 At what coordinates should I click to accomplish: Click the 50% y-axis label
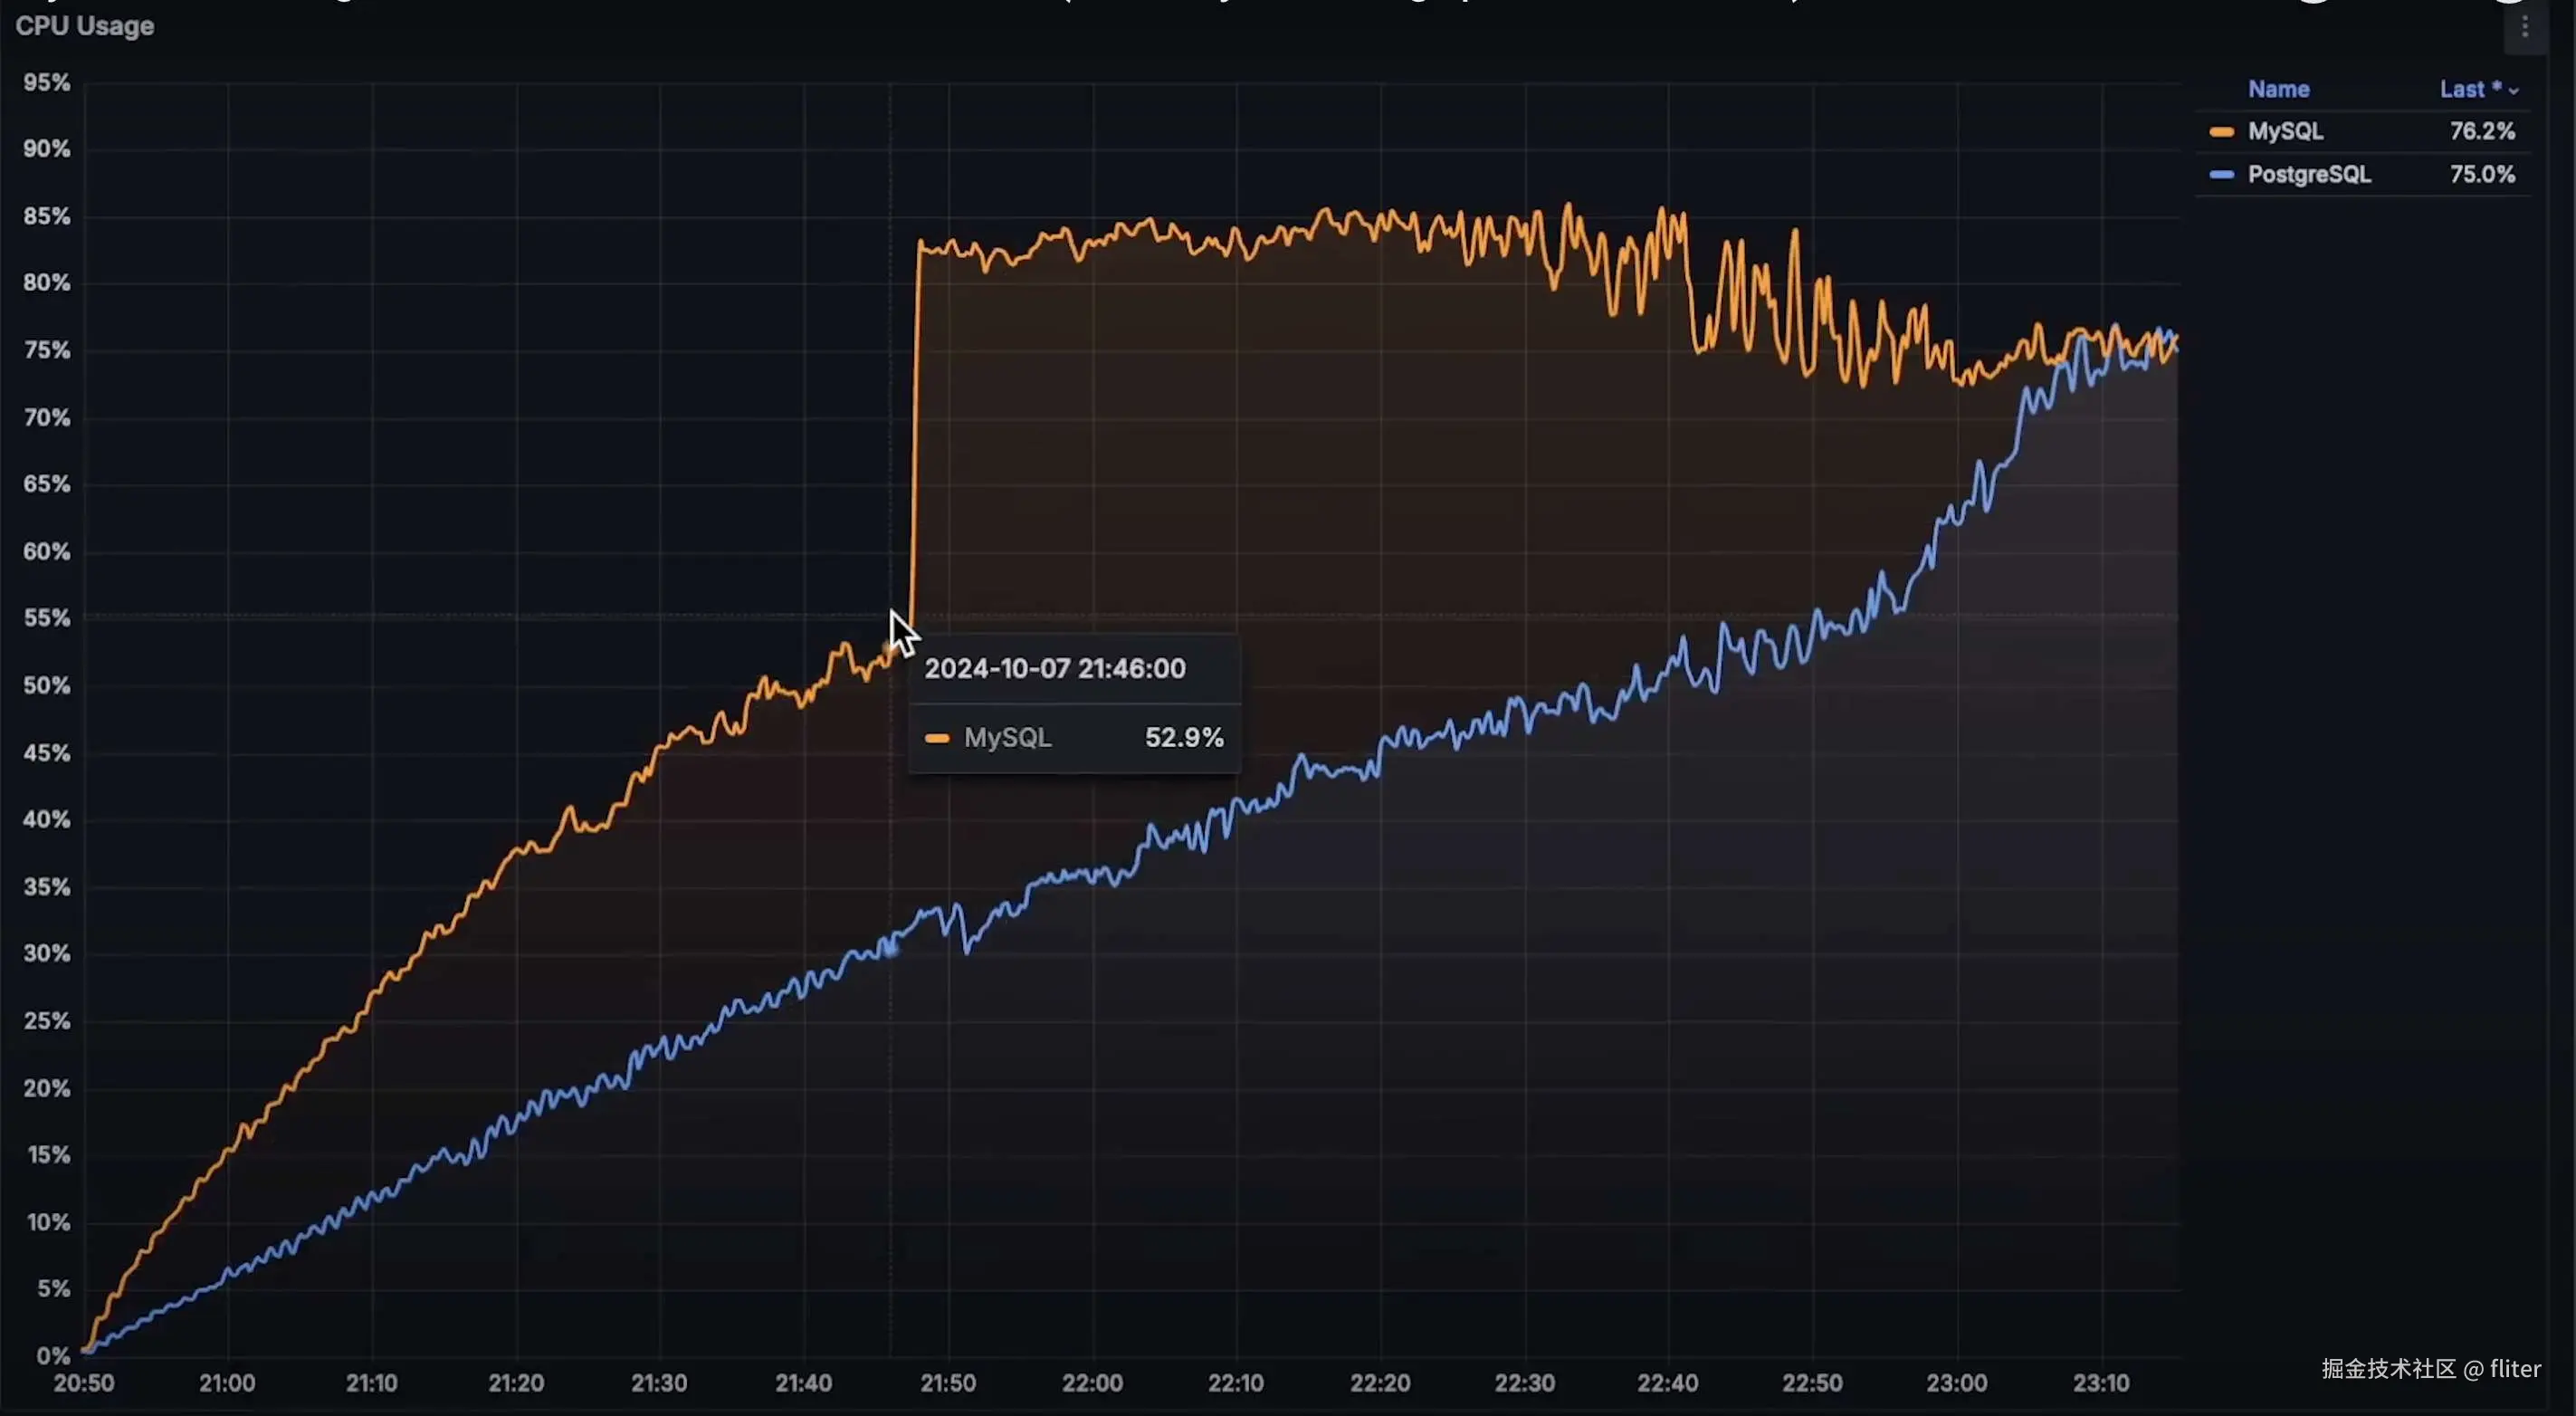[x=47, y=685]
